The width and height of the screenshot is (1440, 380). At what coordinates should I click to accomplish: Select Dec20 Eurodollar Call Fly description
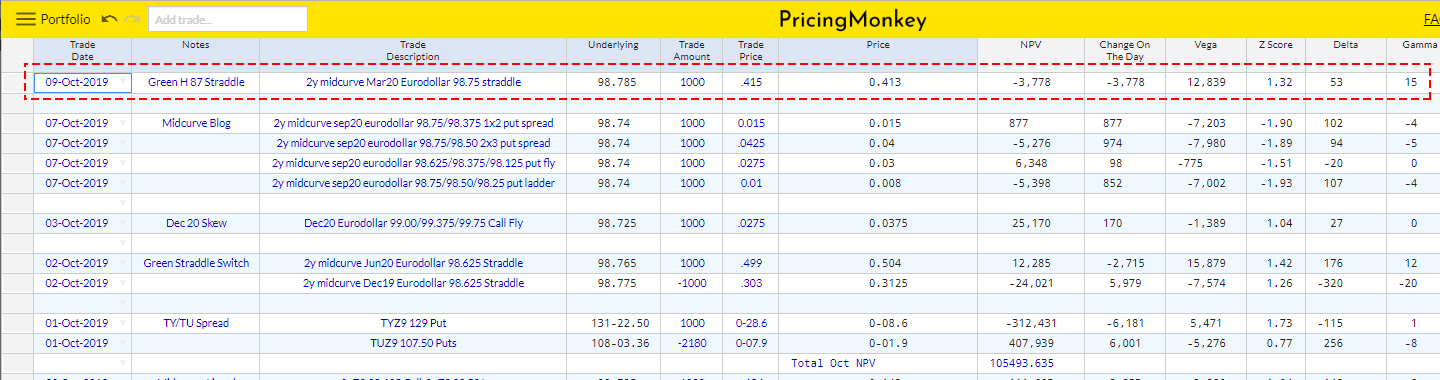(413, 223)
